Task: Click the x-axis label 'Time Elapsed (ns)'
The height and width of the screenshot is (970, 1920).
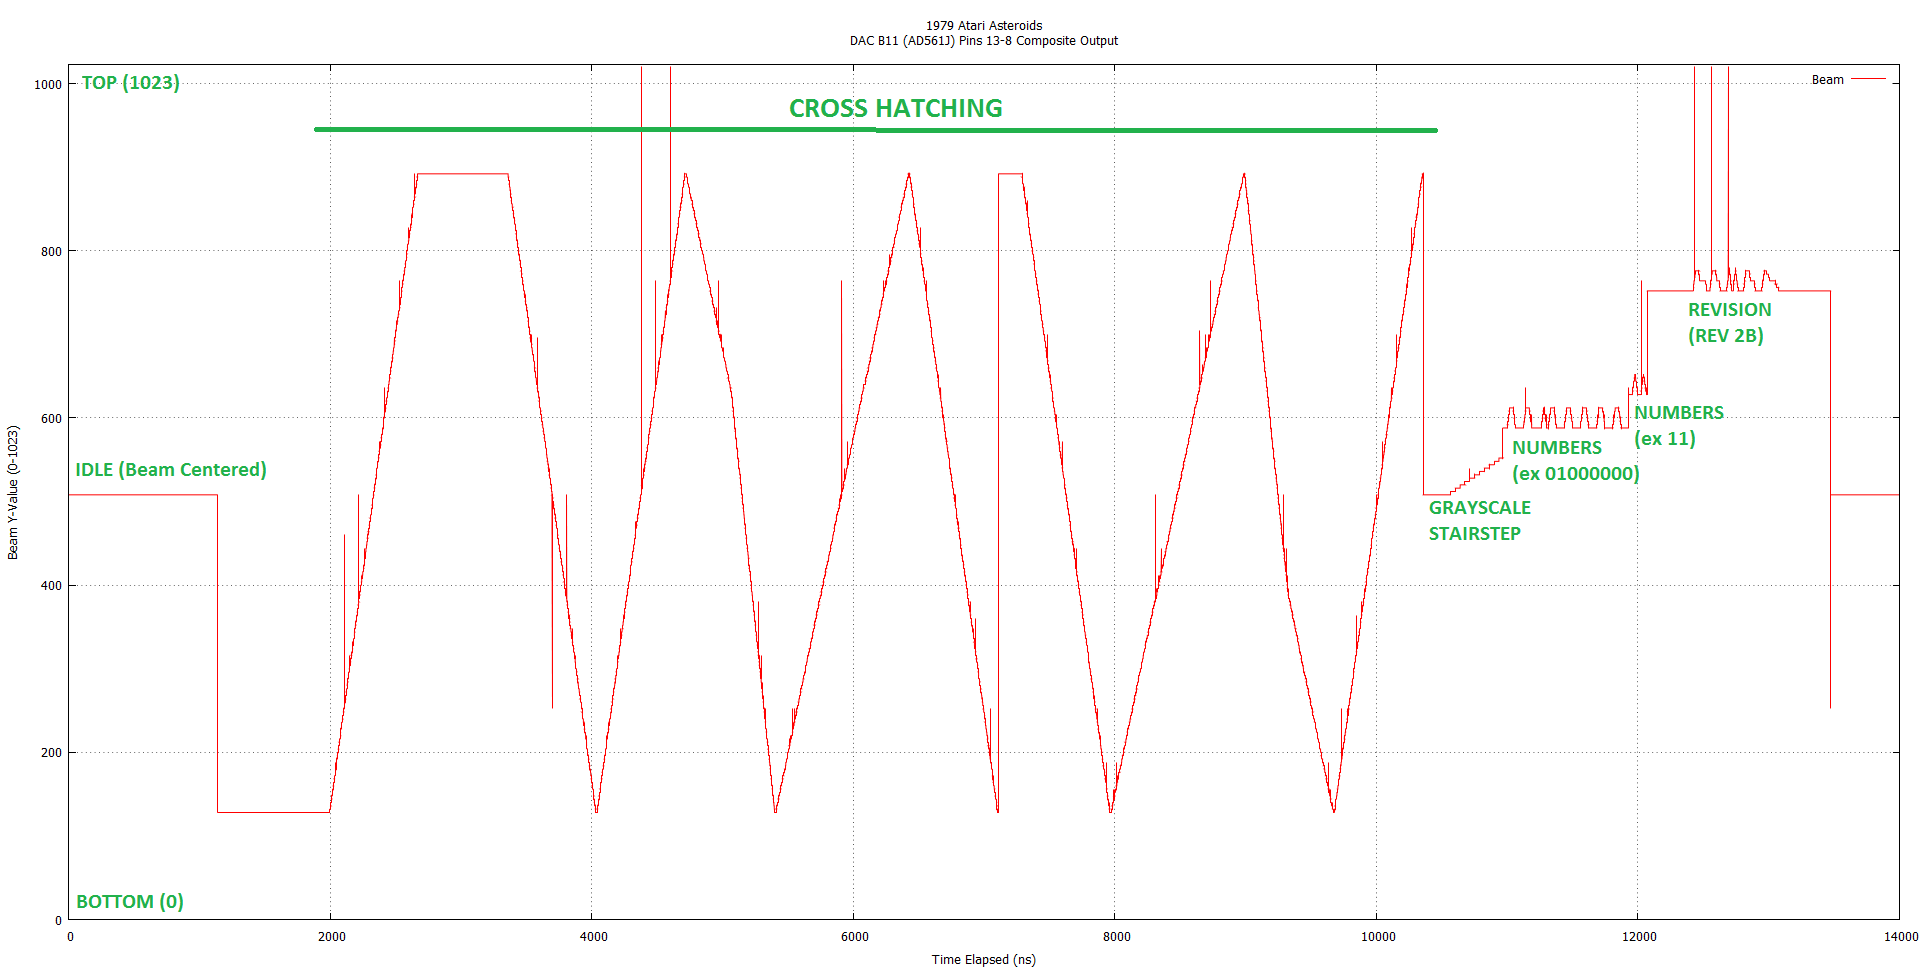Action: (983, 960)
